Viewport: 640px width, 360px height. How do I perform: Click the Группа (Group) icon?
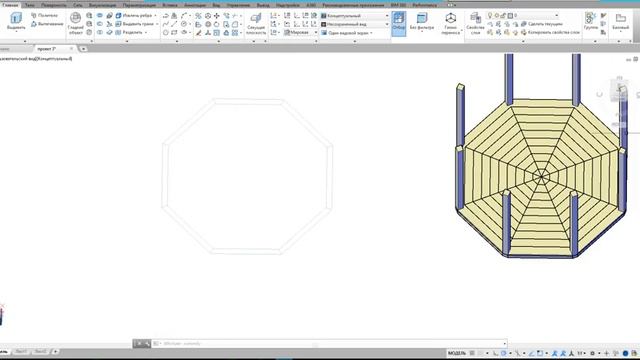tap(590, 20)
